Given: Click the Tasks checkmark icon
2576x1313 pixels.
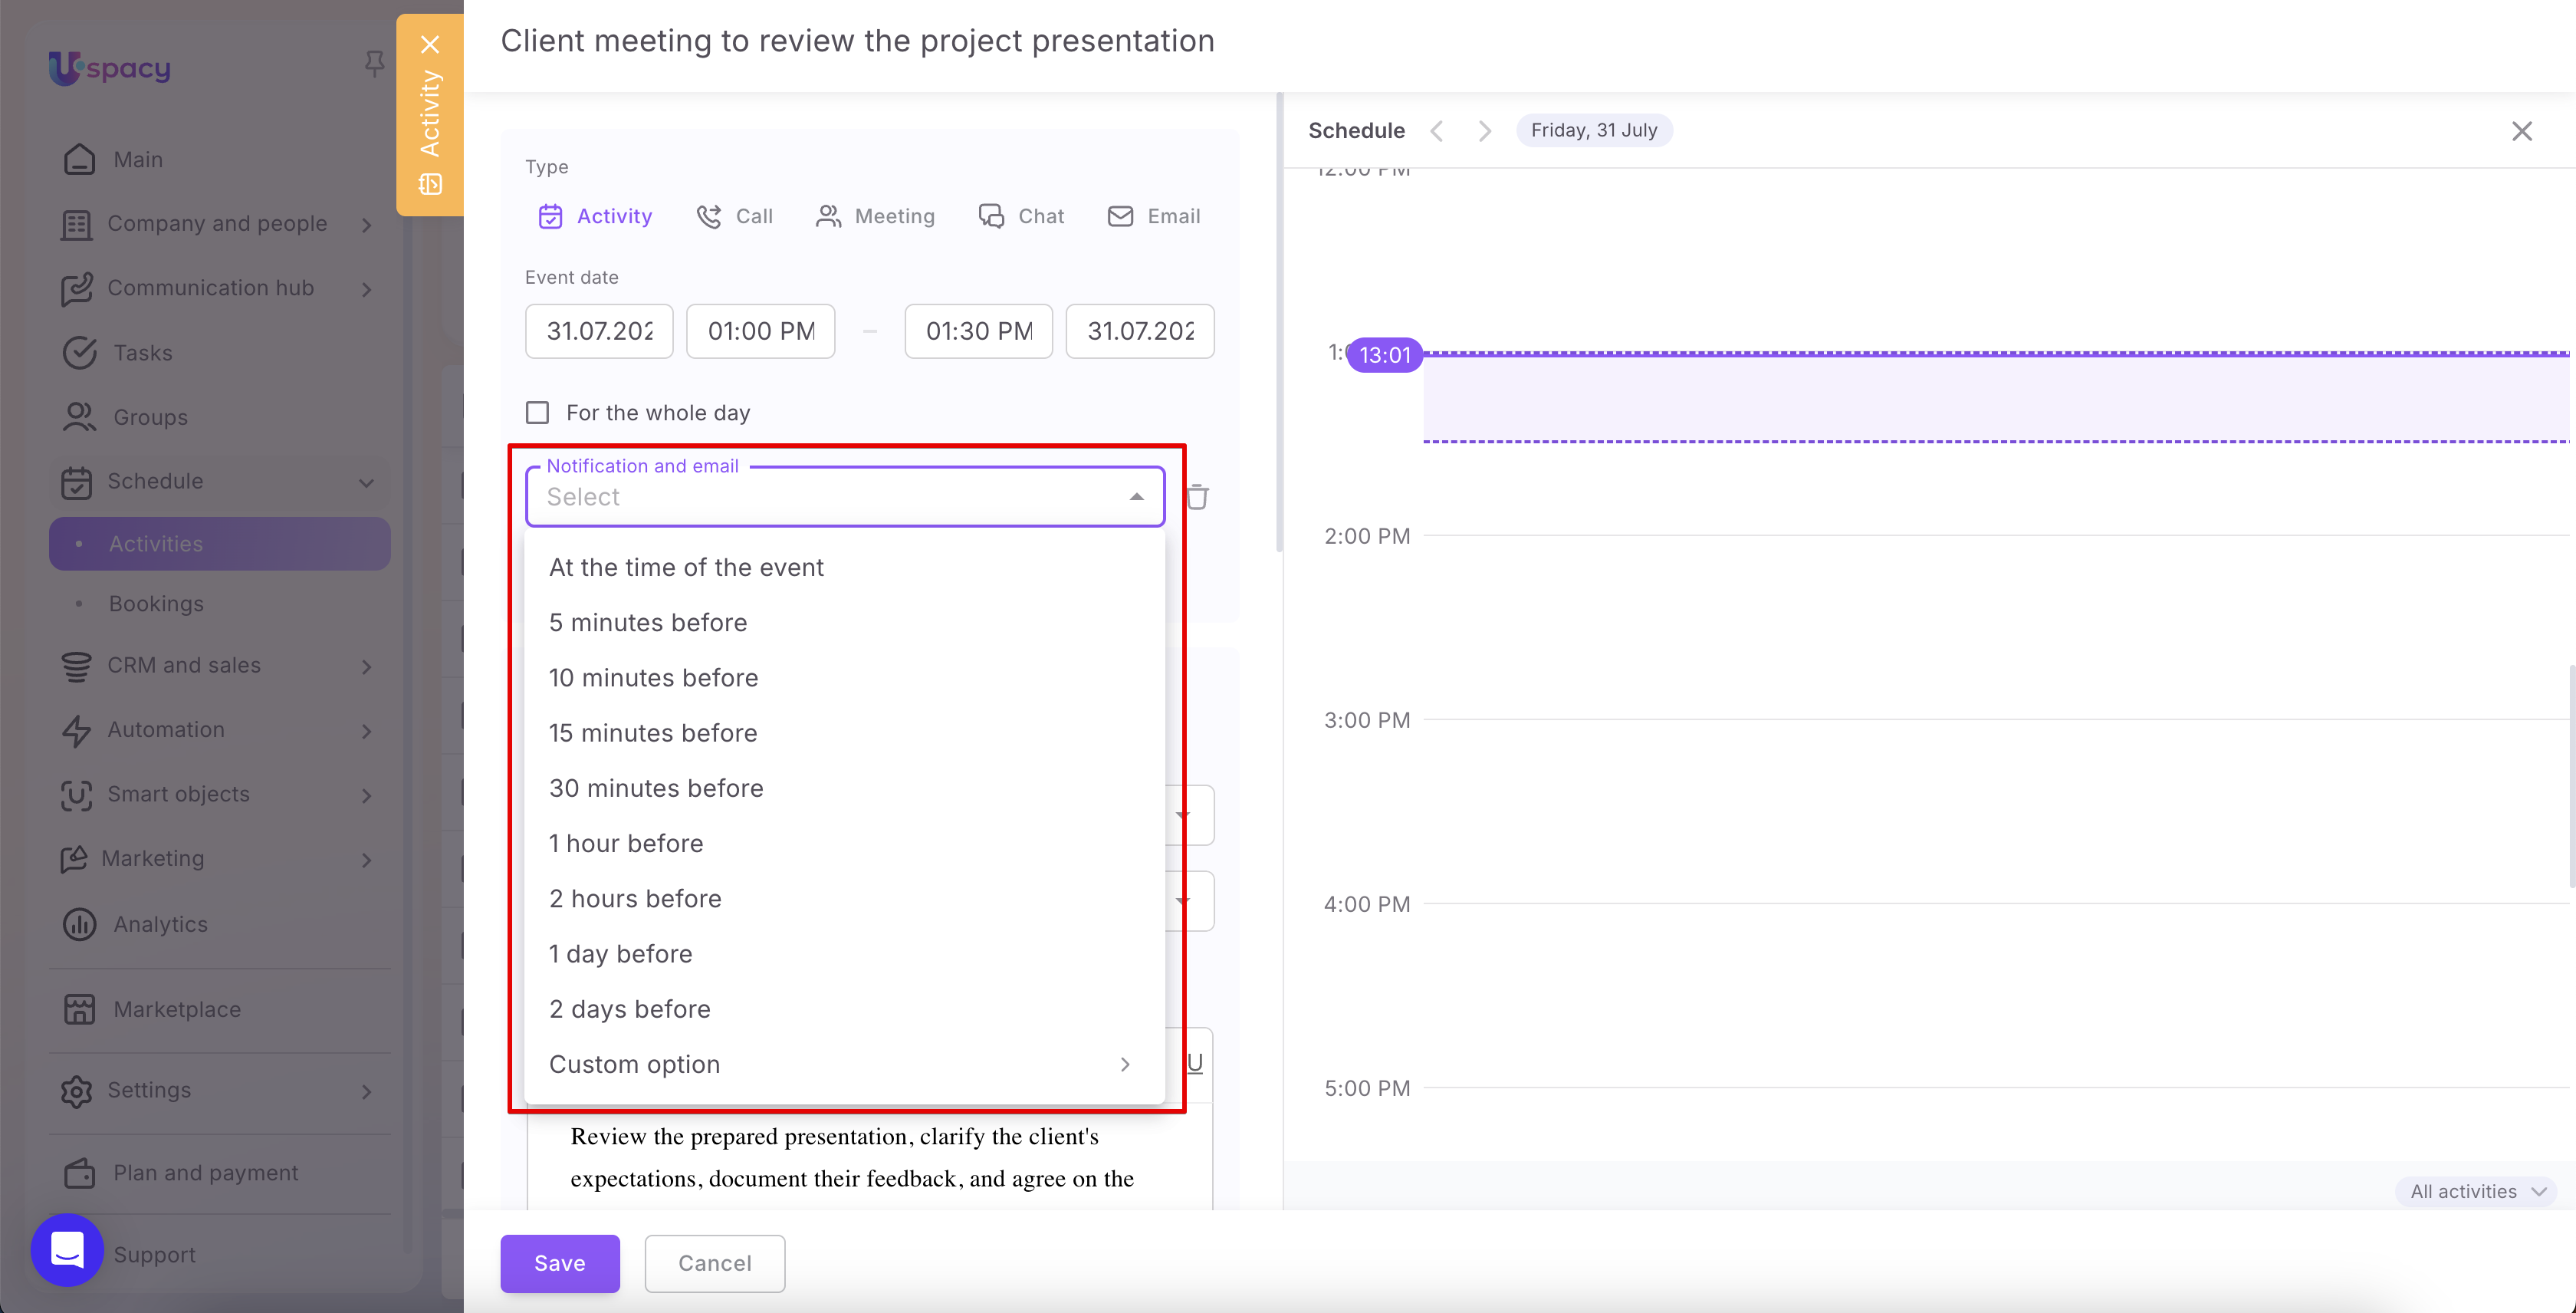Looking at the screenshot, I should (x=79, y=353).
